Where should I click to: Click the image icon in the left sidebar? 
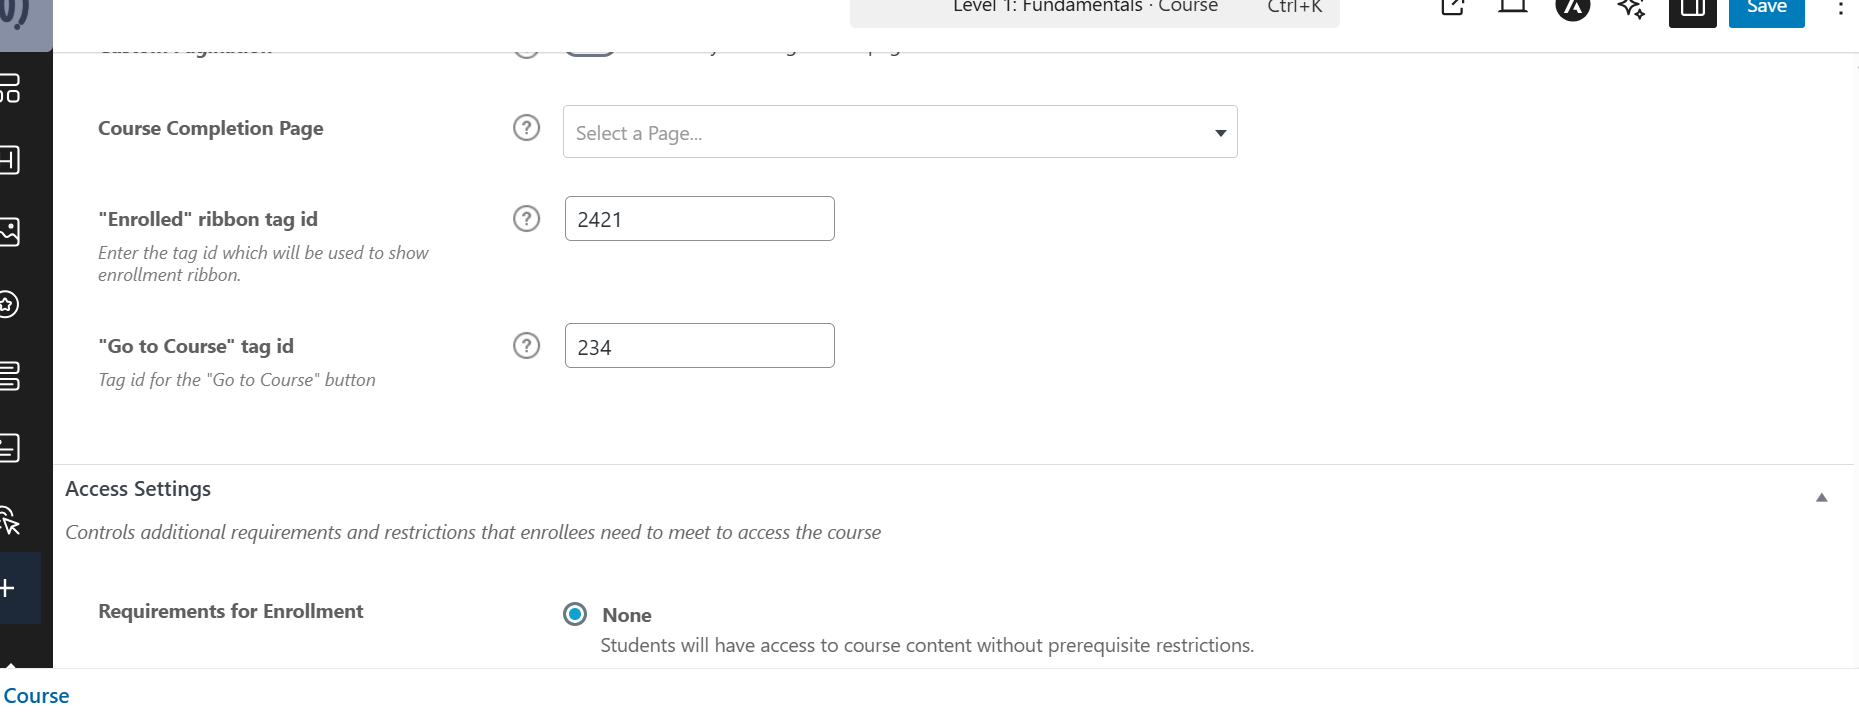tap(9, 232)
